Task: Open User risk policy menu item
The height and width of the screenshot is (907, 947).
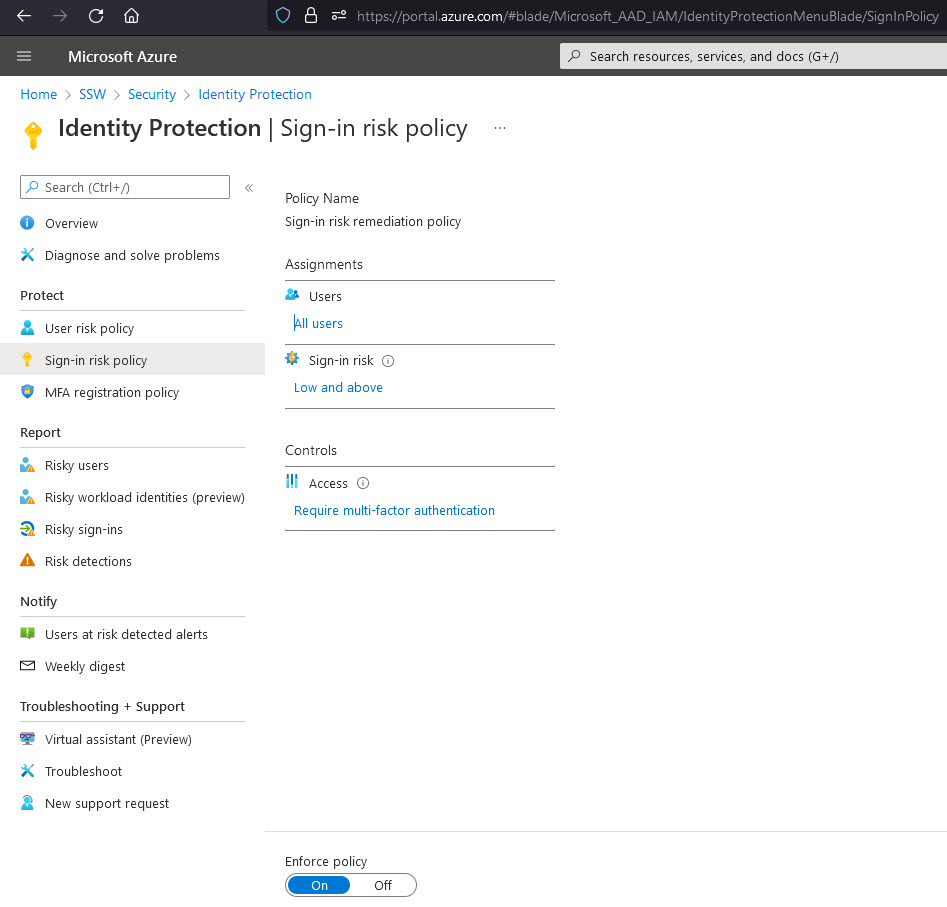Action: tap(89, 329)
